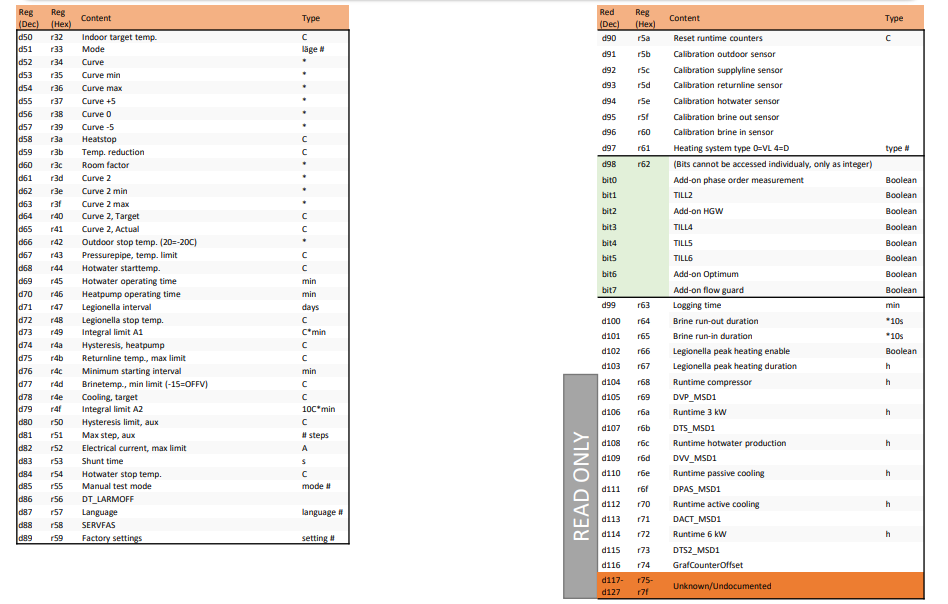
Task: Click 'GrafCounterOffset' cell
Action: (x=707, y=565)
